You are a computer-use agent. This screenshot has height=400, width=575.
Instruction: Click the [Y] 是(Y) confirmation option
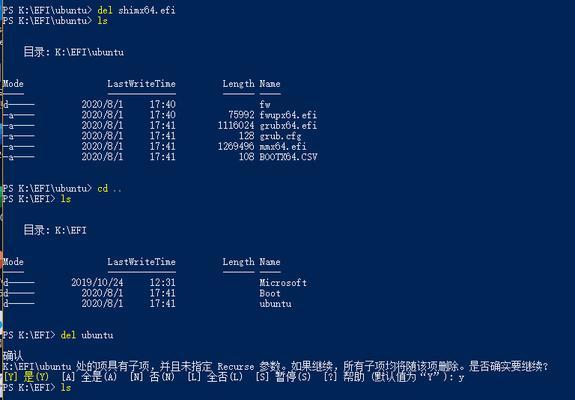coord(26,377)
